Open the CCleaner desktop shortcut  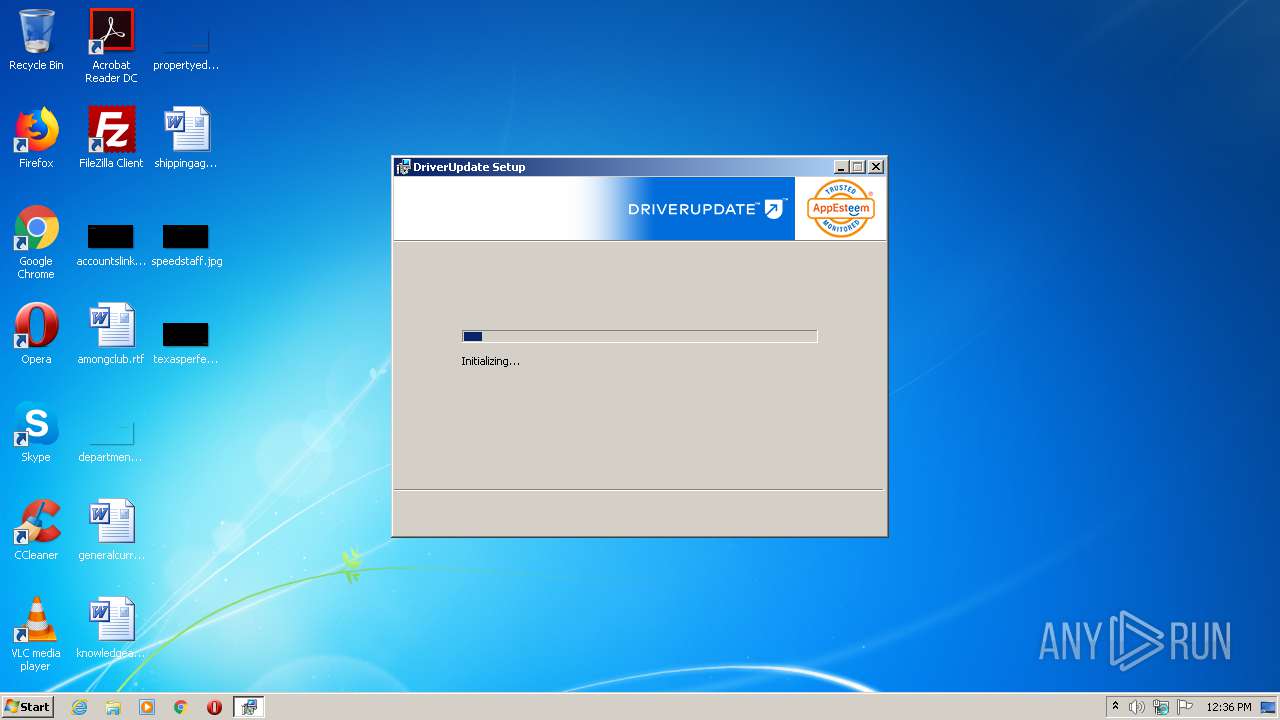point(36,530)
